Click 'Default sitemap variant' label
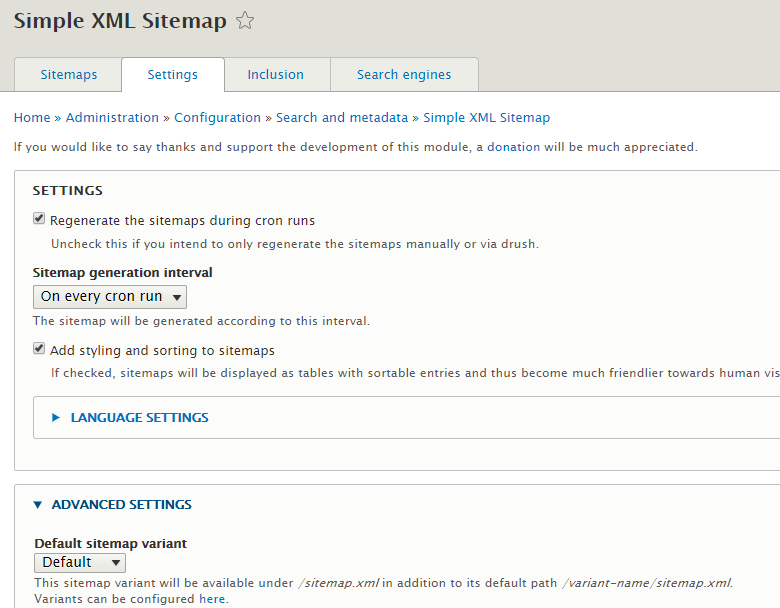Viewport: 780px width, 608px height. 110,543
